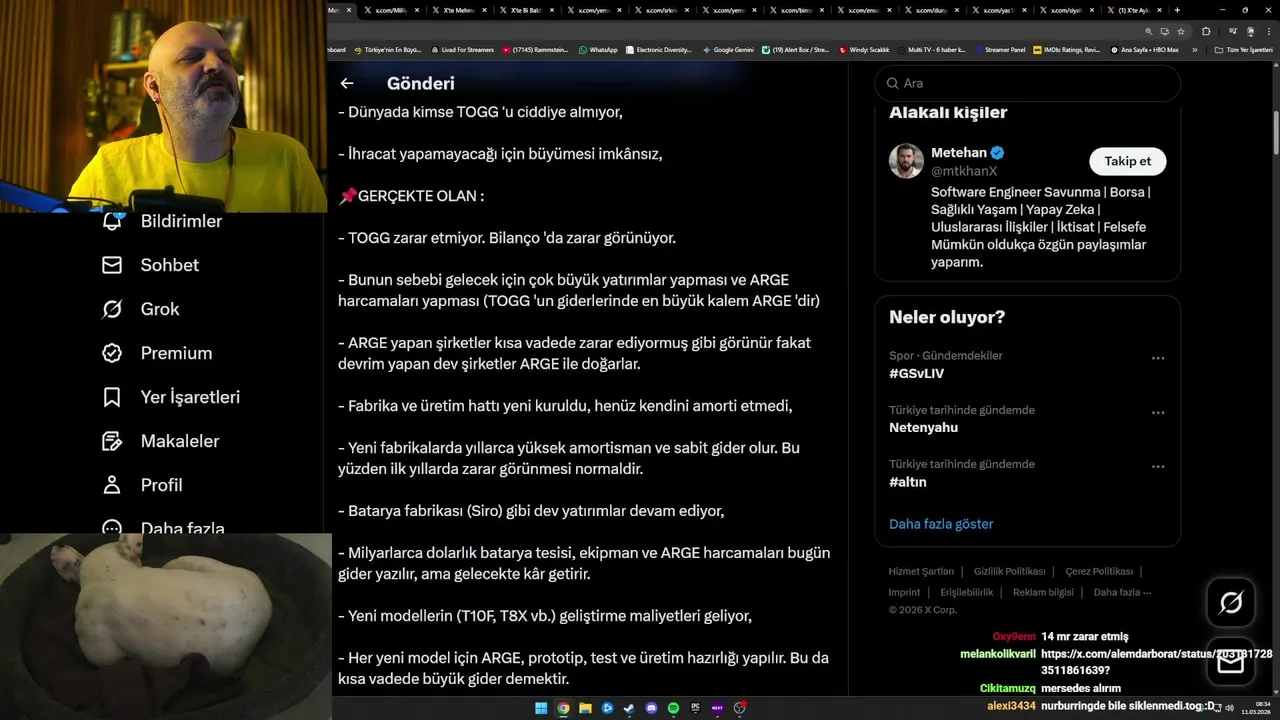Click in the Ara search field
1280x720 pixels.
point(1028,83)
